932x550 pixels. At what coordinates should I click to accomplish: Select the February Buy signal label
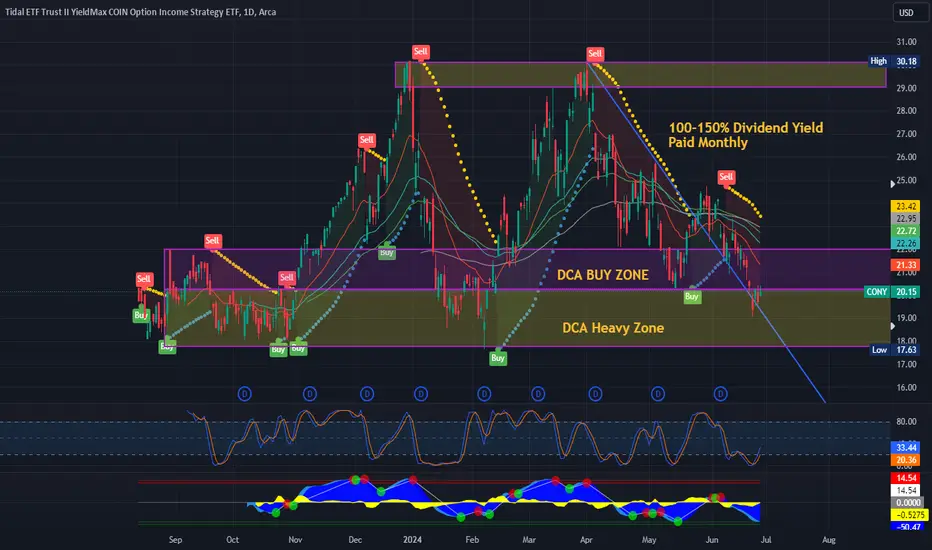click(x=498, y=358)
